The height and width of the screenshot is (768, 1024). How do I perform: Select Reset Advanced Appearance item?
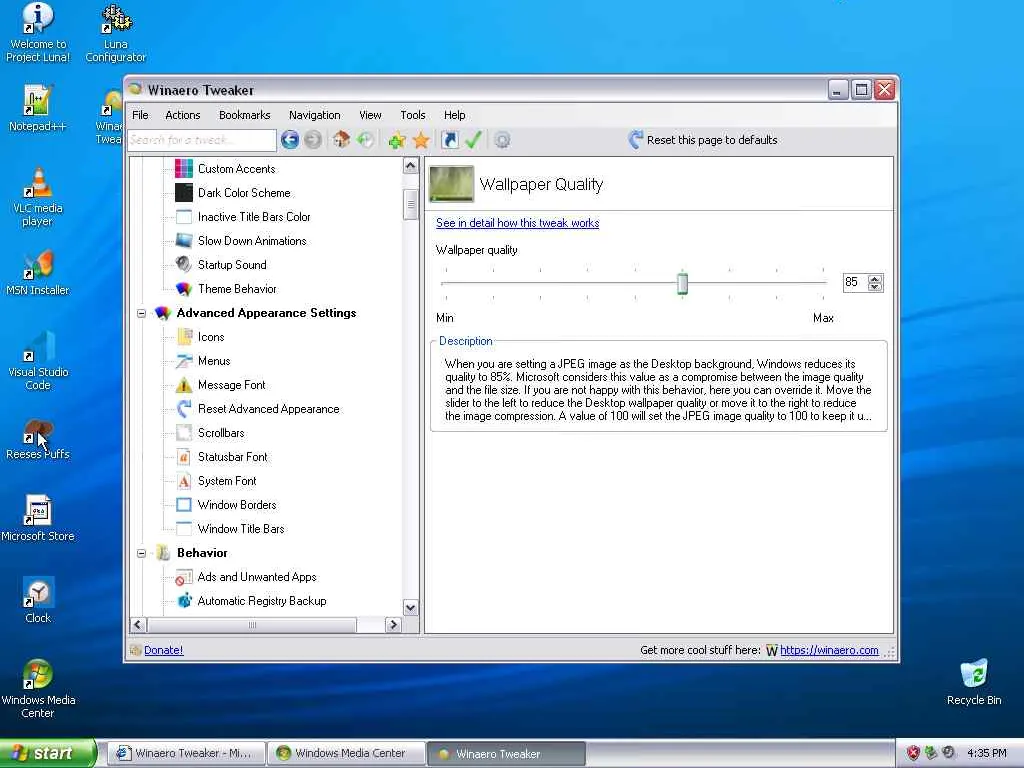(x=268, y=409)
